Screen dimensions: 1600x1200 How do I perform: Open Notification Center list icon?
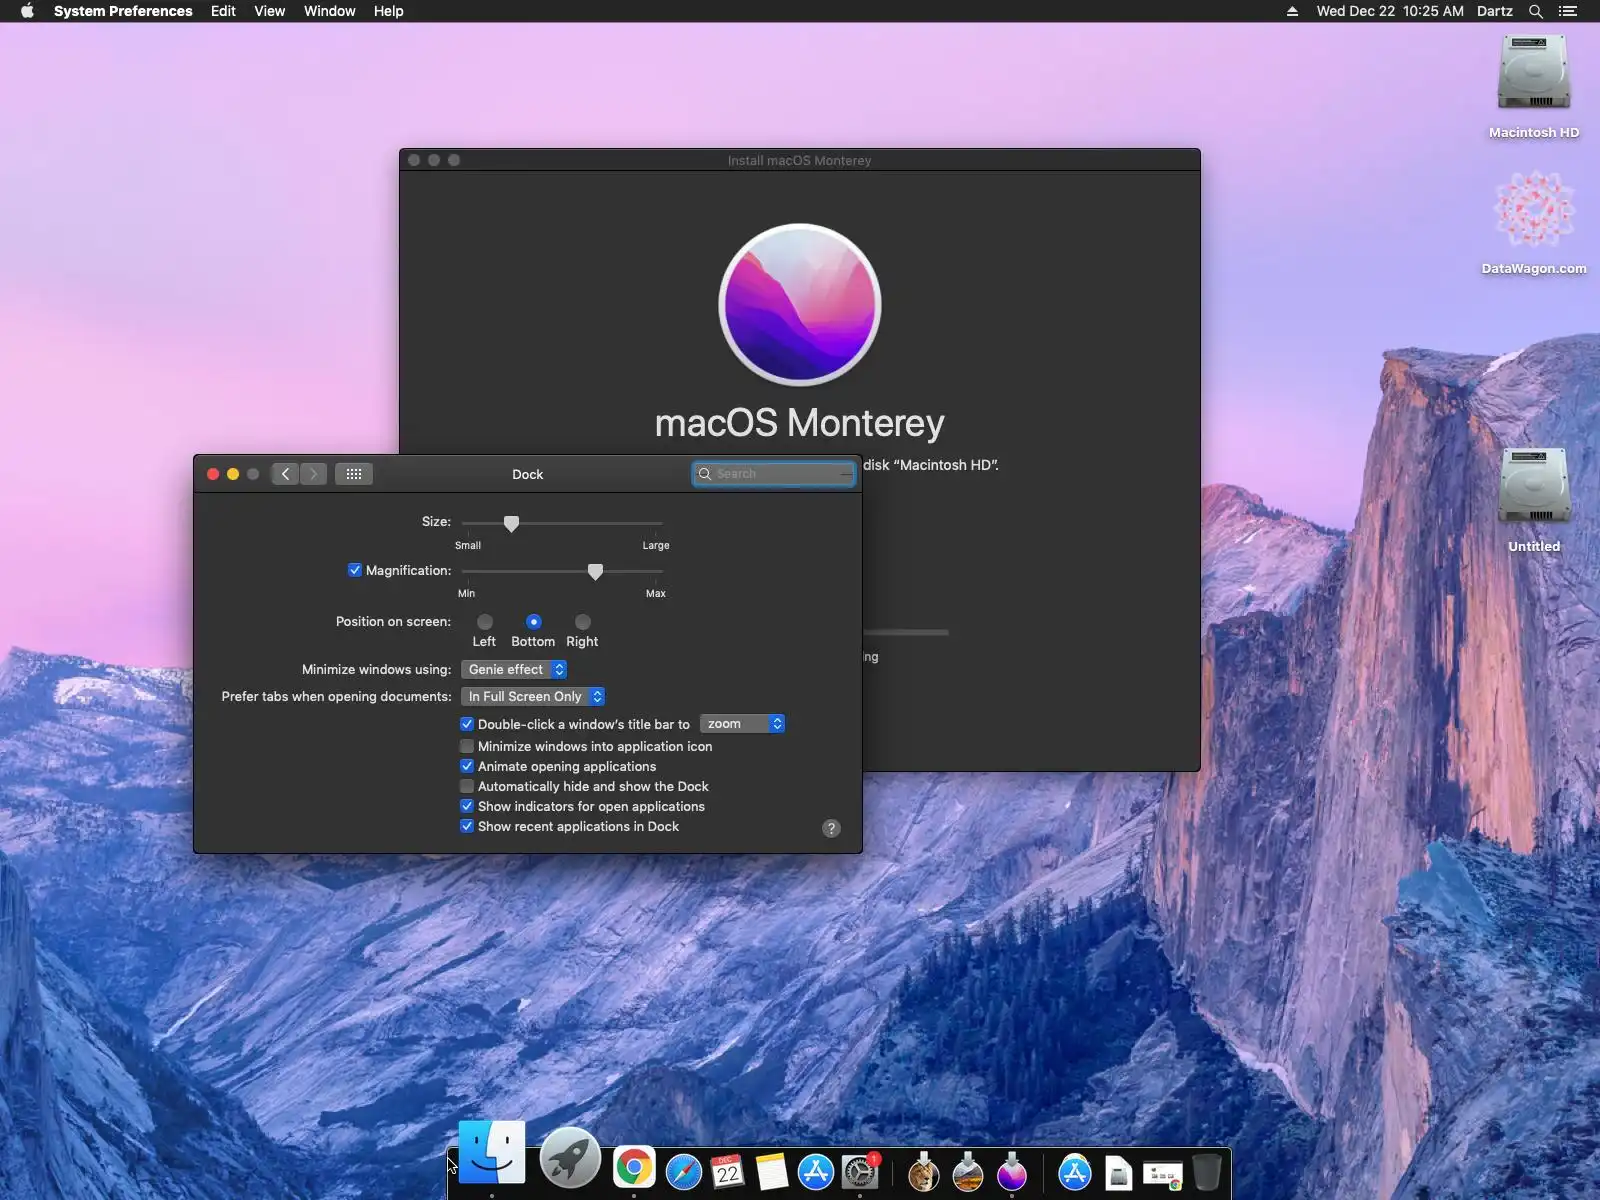click(1568, 11)
